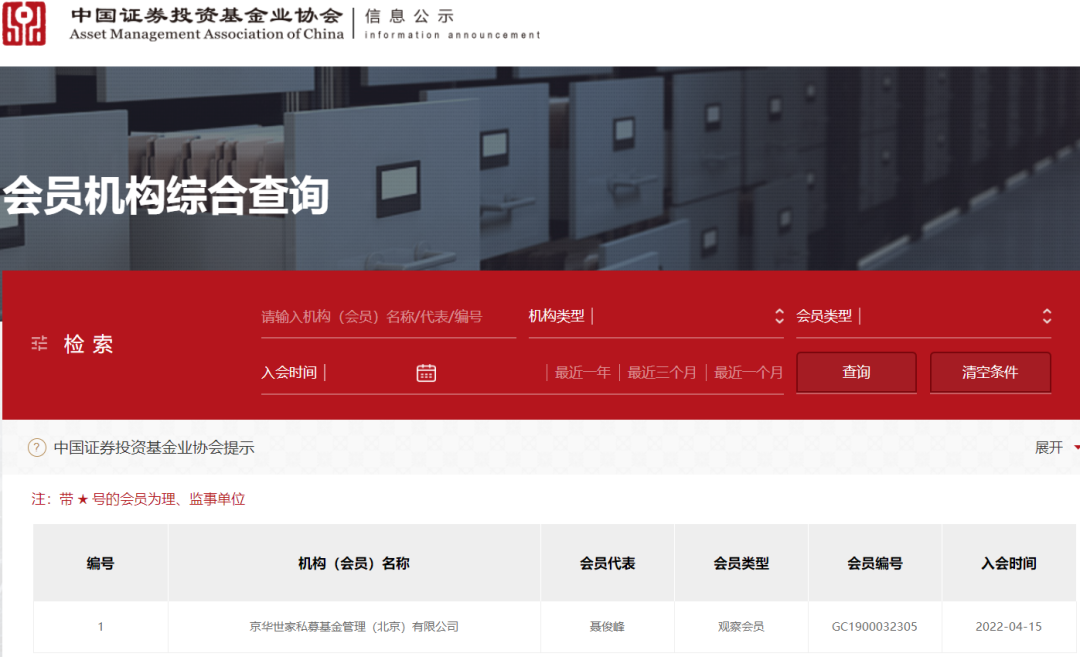Click the 机构（会员）名称 column header
Image resolution: width=1080 pixels, height=657 pixels.
(354, 563)
